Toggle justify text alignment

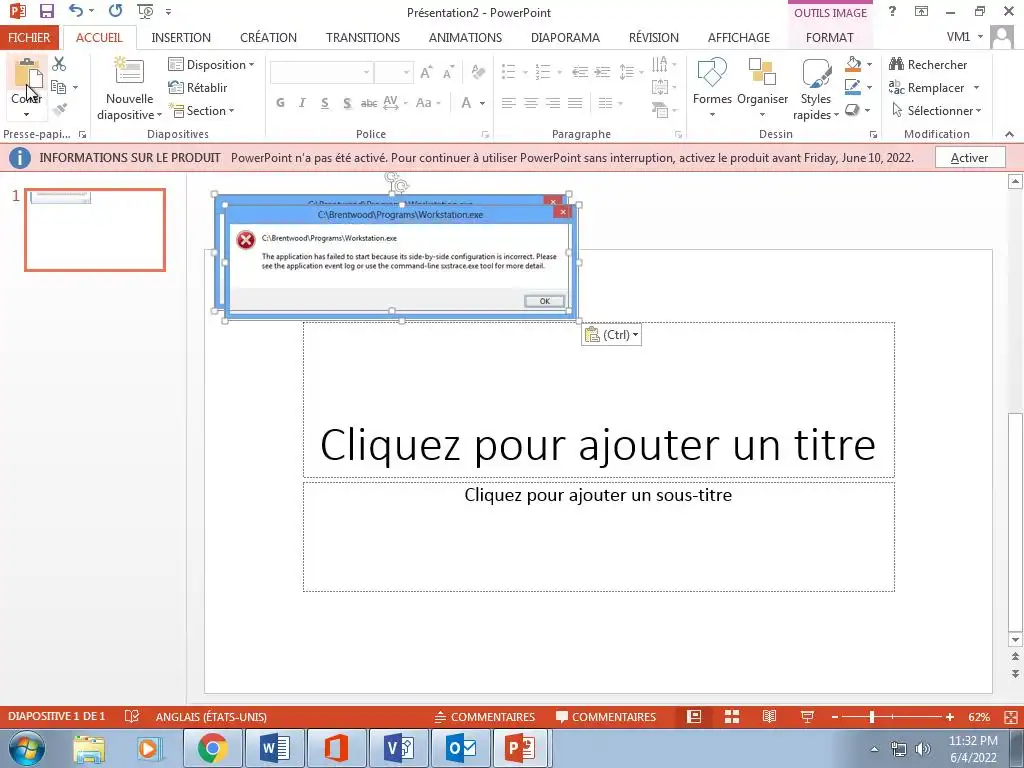(x=575, y=103)
